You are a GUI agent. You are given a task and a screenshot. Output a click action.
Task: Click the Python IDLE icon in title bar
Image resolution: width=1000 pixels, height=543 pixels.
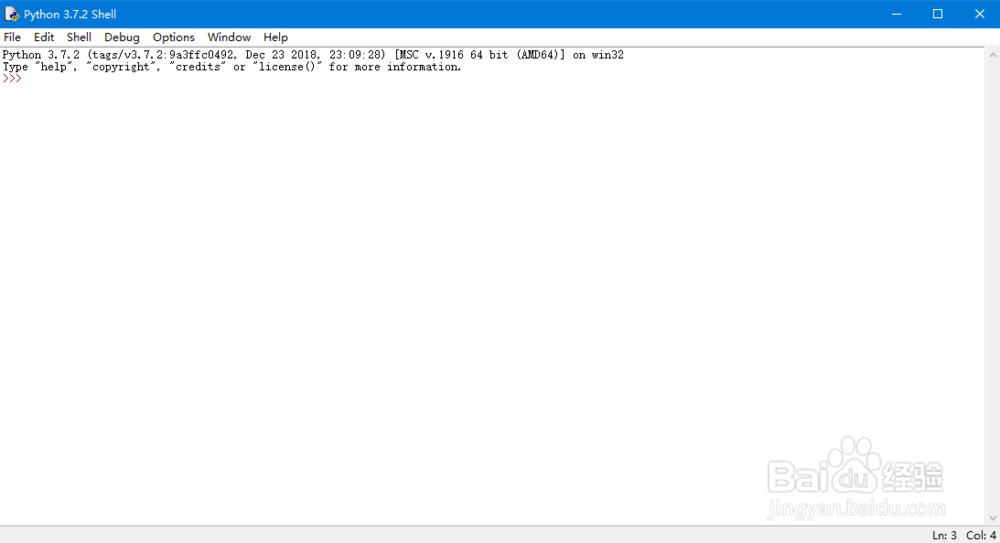click(11, 14)
